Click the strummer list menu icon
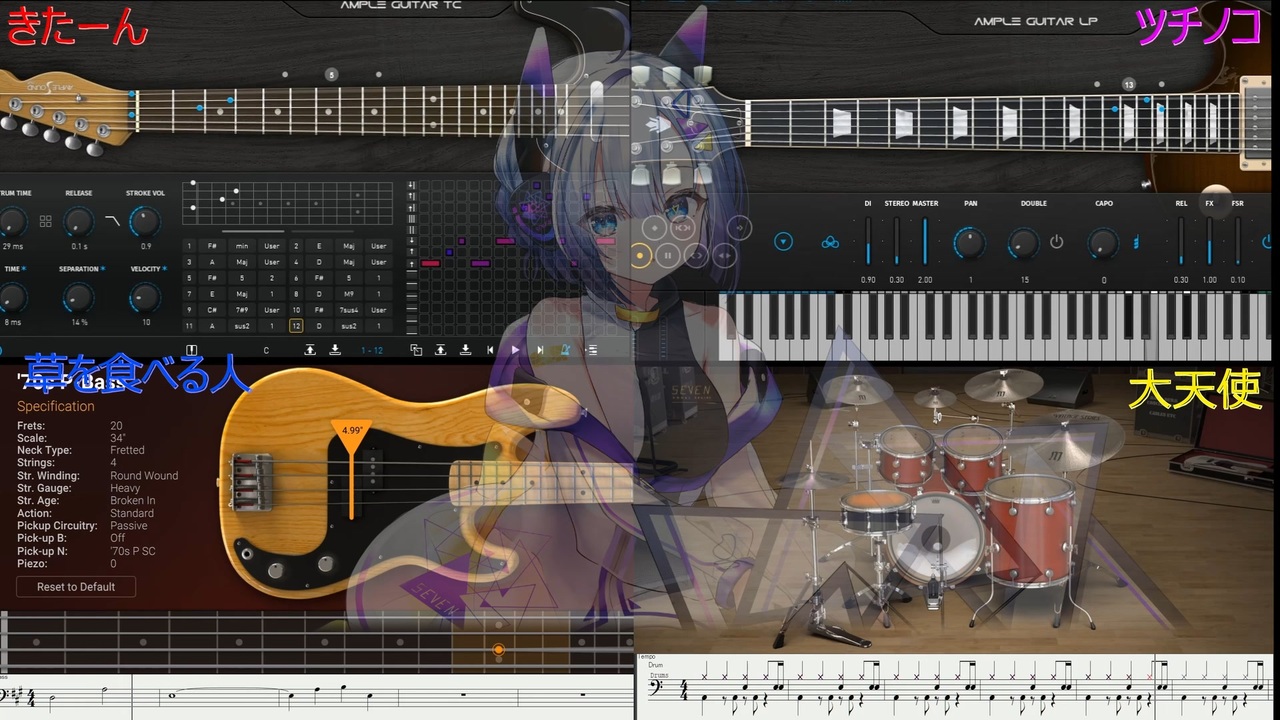Image resolution: width=1280 pixels, height=720 pixels. tap(592, 350)
